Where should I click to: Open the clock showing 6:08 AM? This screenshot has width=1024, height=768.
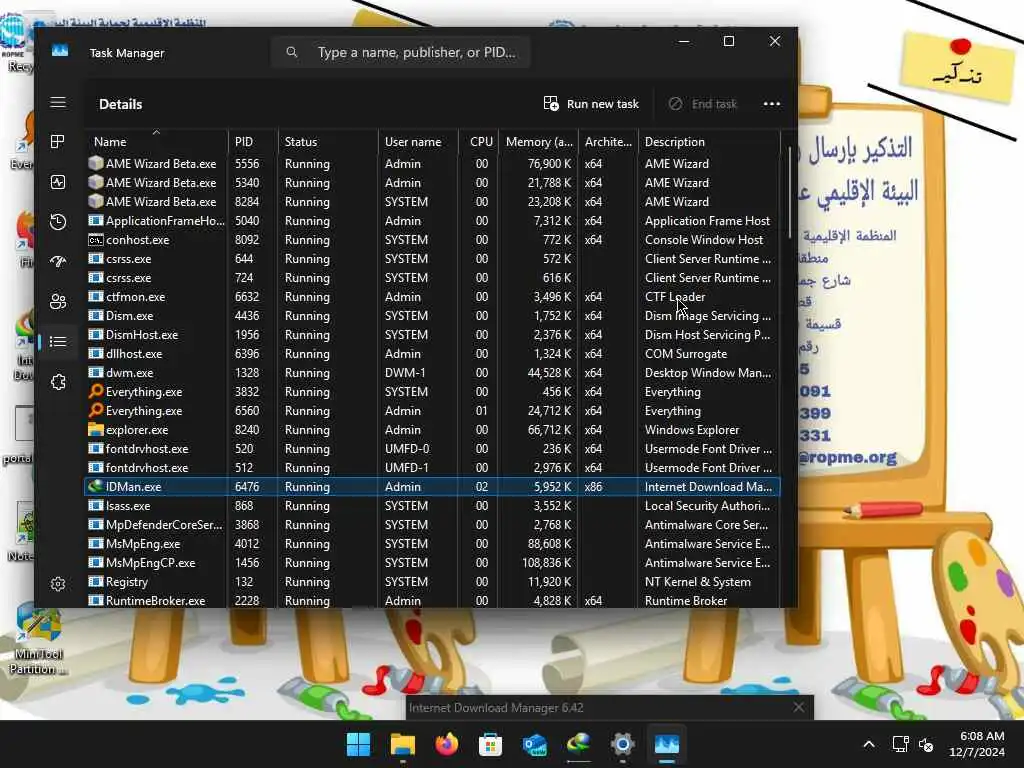[x=977, y=744]
